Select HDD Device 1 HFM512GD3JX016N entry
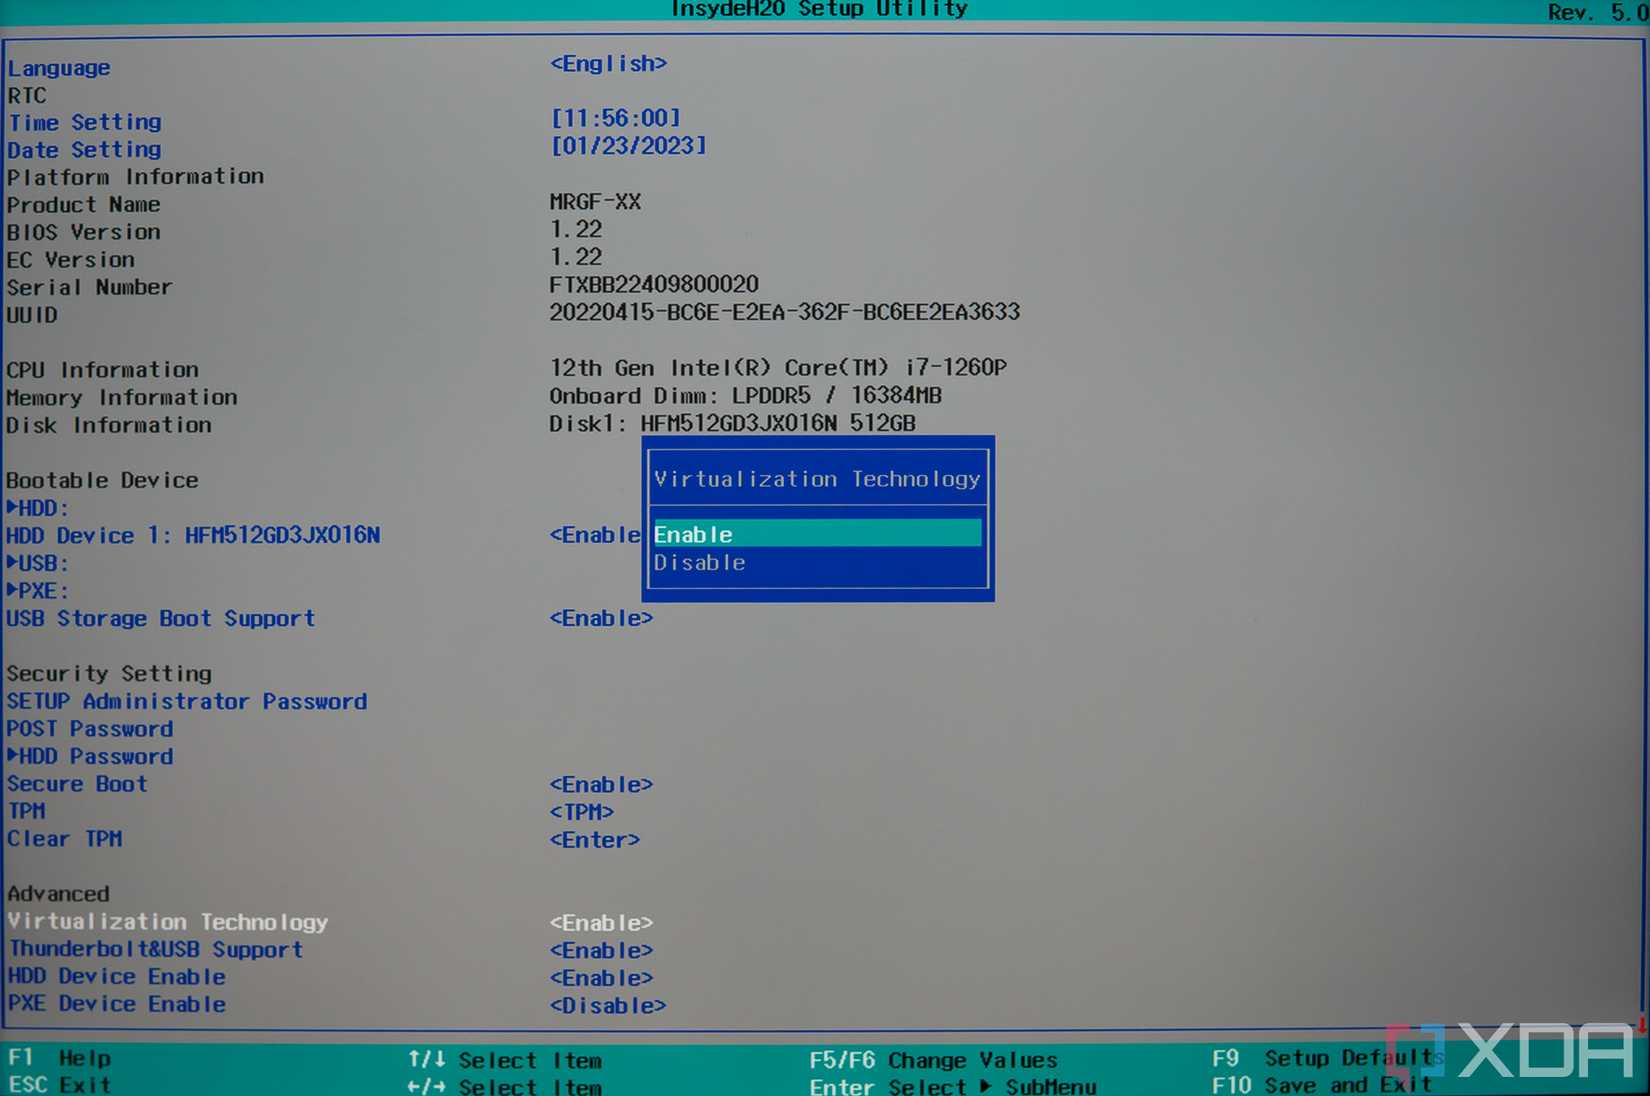1650x1096 pixels. point(194,535)
